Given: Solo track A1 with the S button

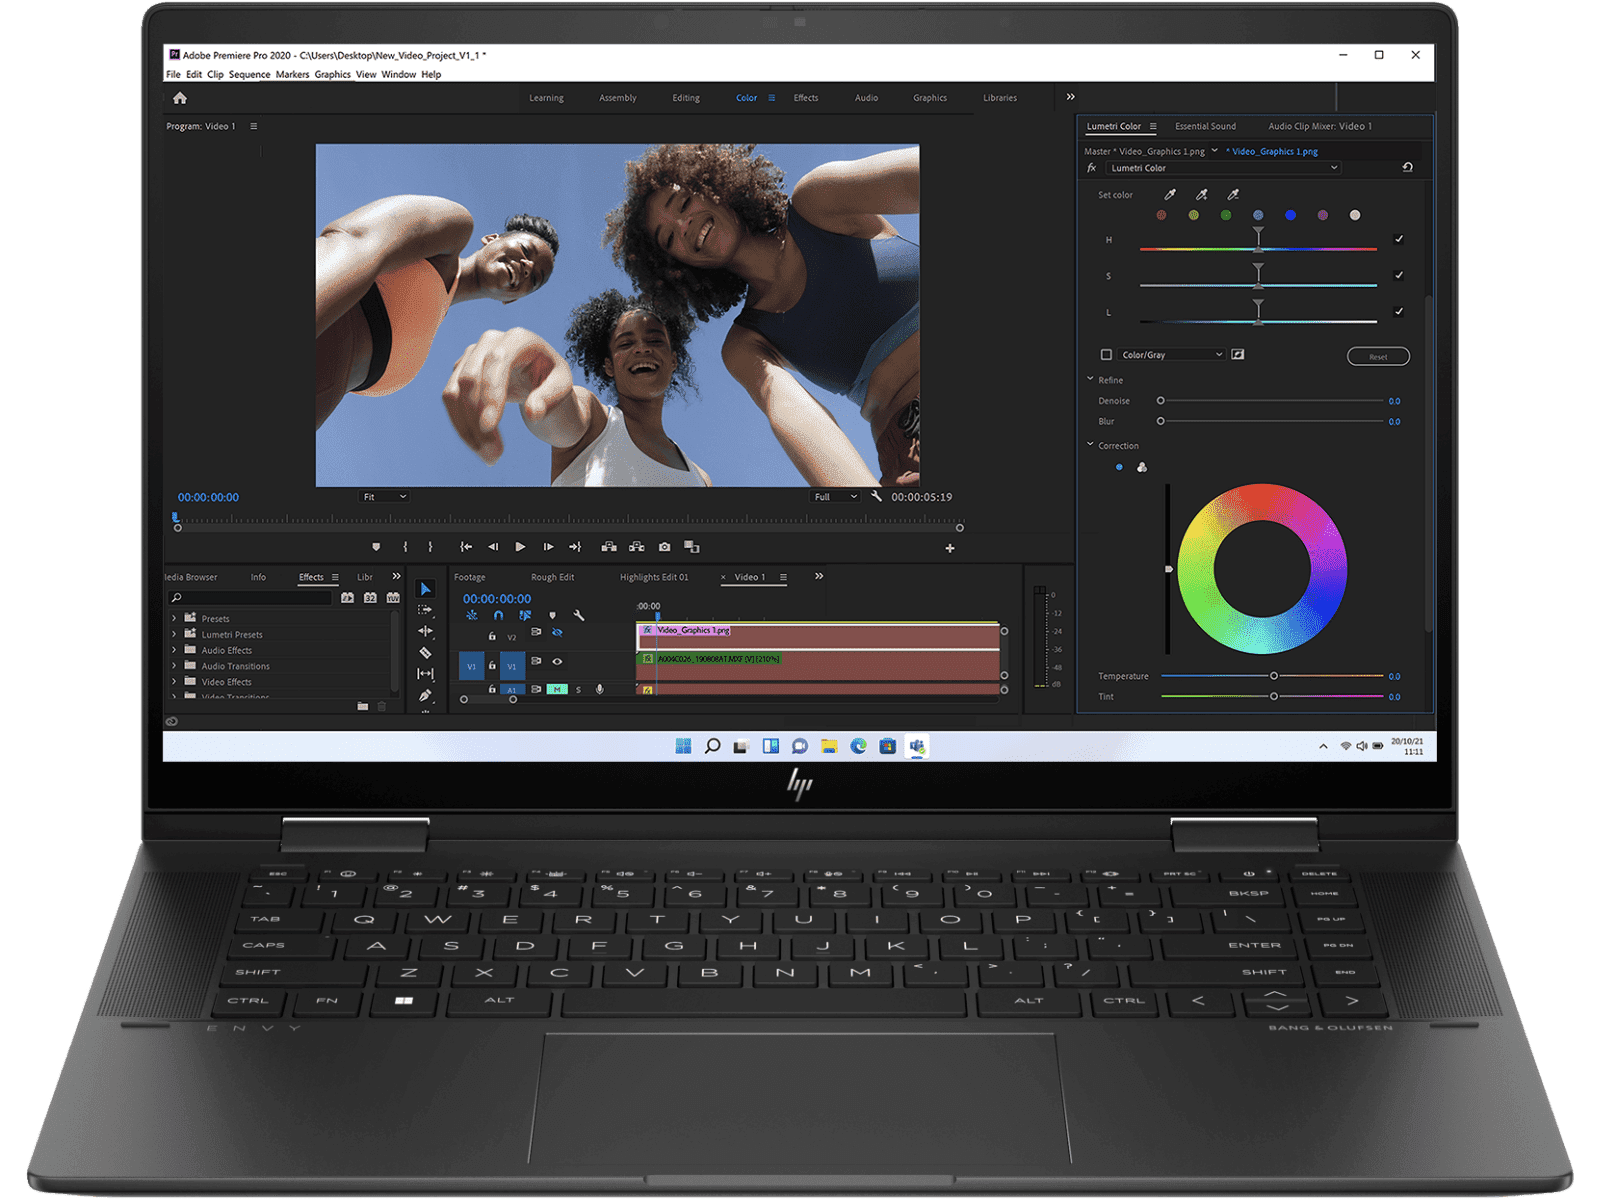Looking at the screenshot, I should click(578, 689).
